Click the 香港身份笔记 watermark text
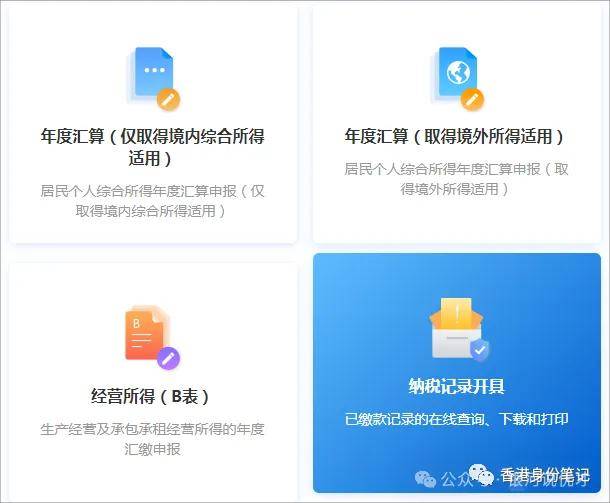This screenshot has height=503, width=610. [x=545, y=475]
